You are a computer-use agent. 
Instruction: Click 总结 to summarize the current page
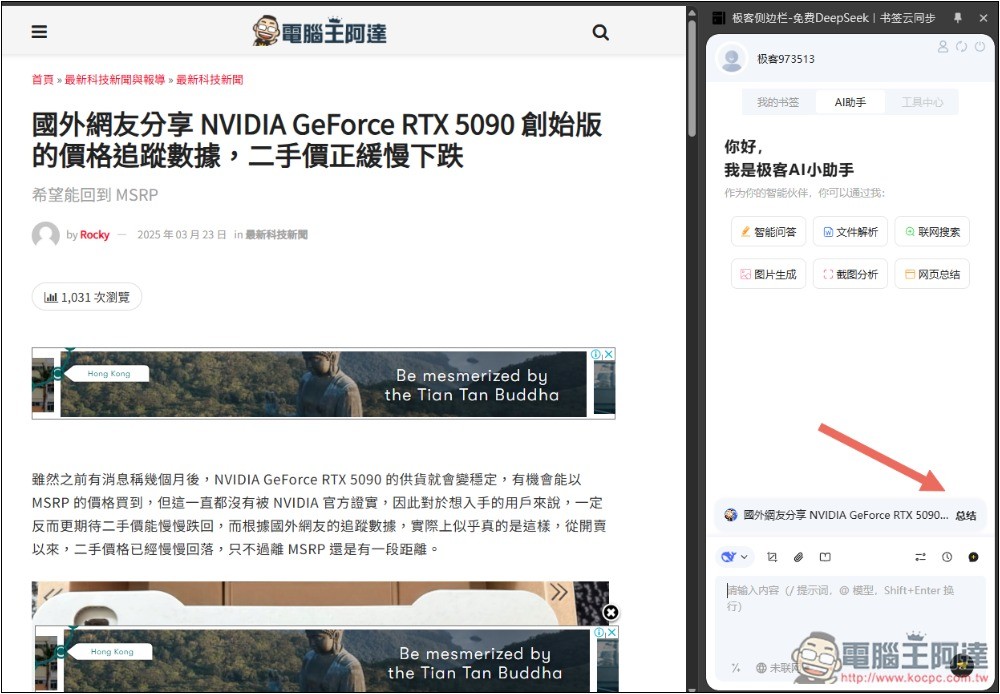[965, 516]
